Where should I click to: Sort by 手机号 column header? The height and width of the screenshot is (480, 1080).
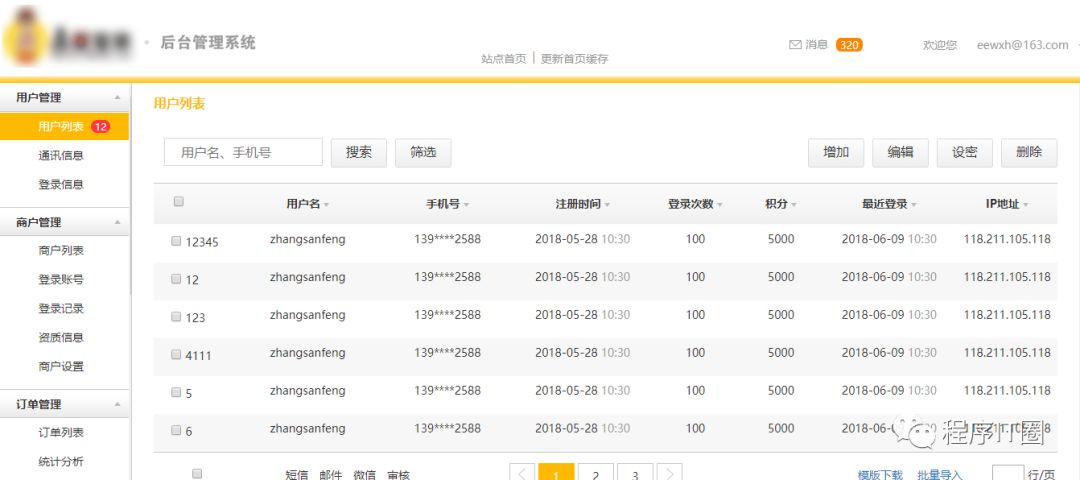click(447, 204)
